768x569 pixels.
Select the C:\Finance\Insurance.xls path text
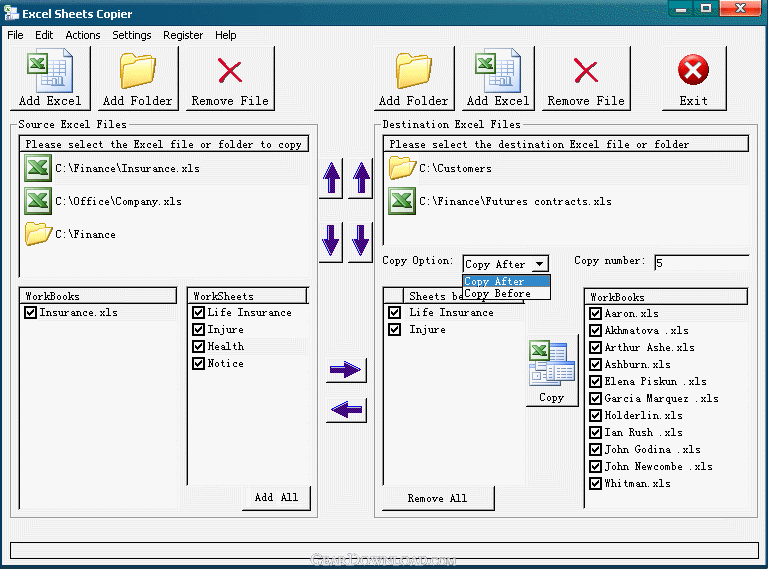point(127,168)
